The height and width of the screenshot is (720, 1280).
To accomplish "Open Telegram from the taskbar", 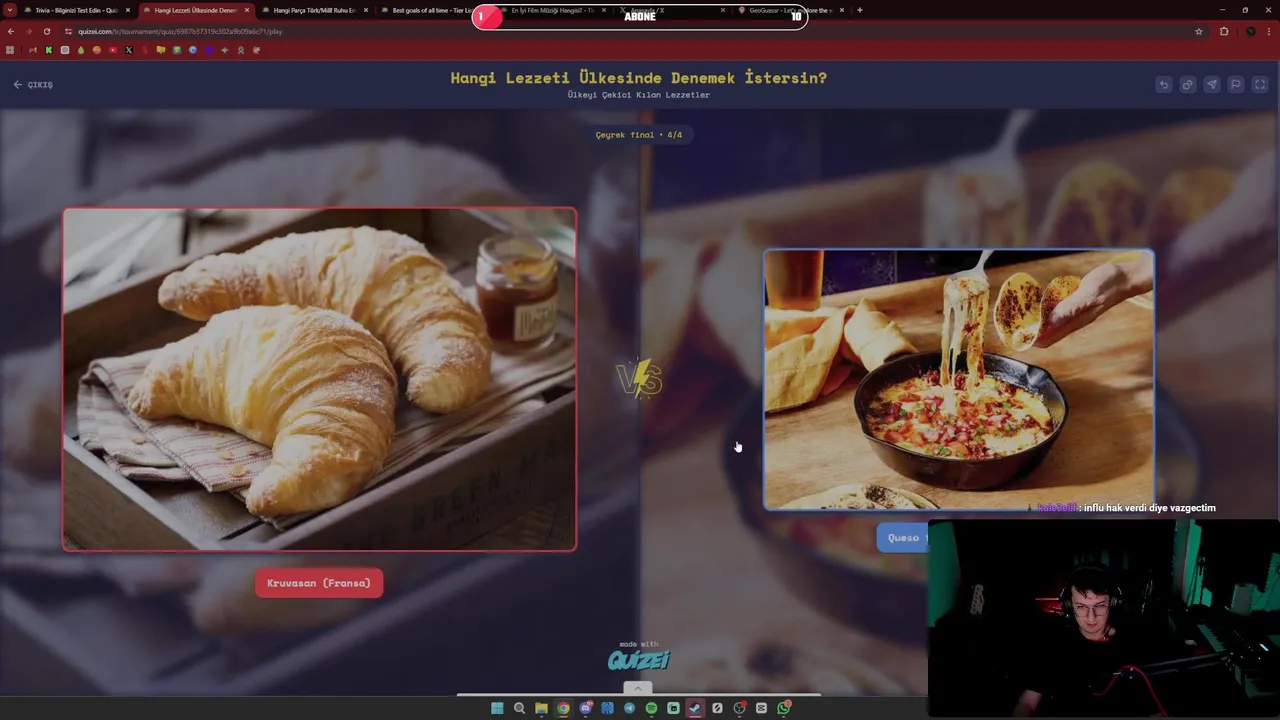I will (x=629, y=708).
